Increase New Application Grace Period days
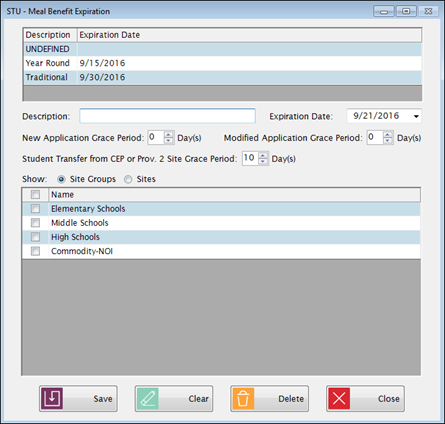Viewport: 445px width, 424px height. tap(169, 135)
